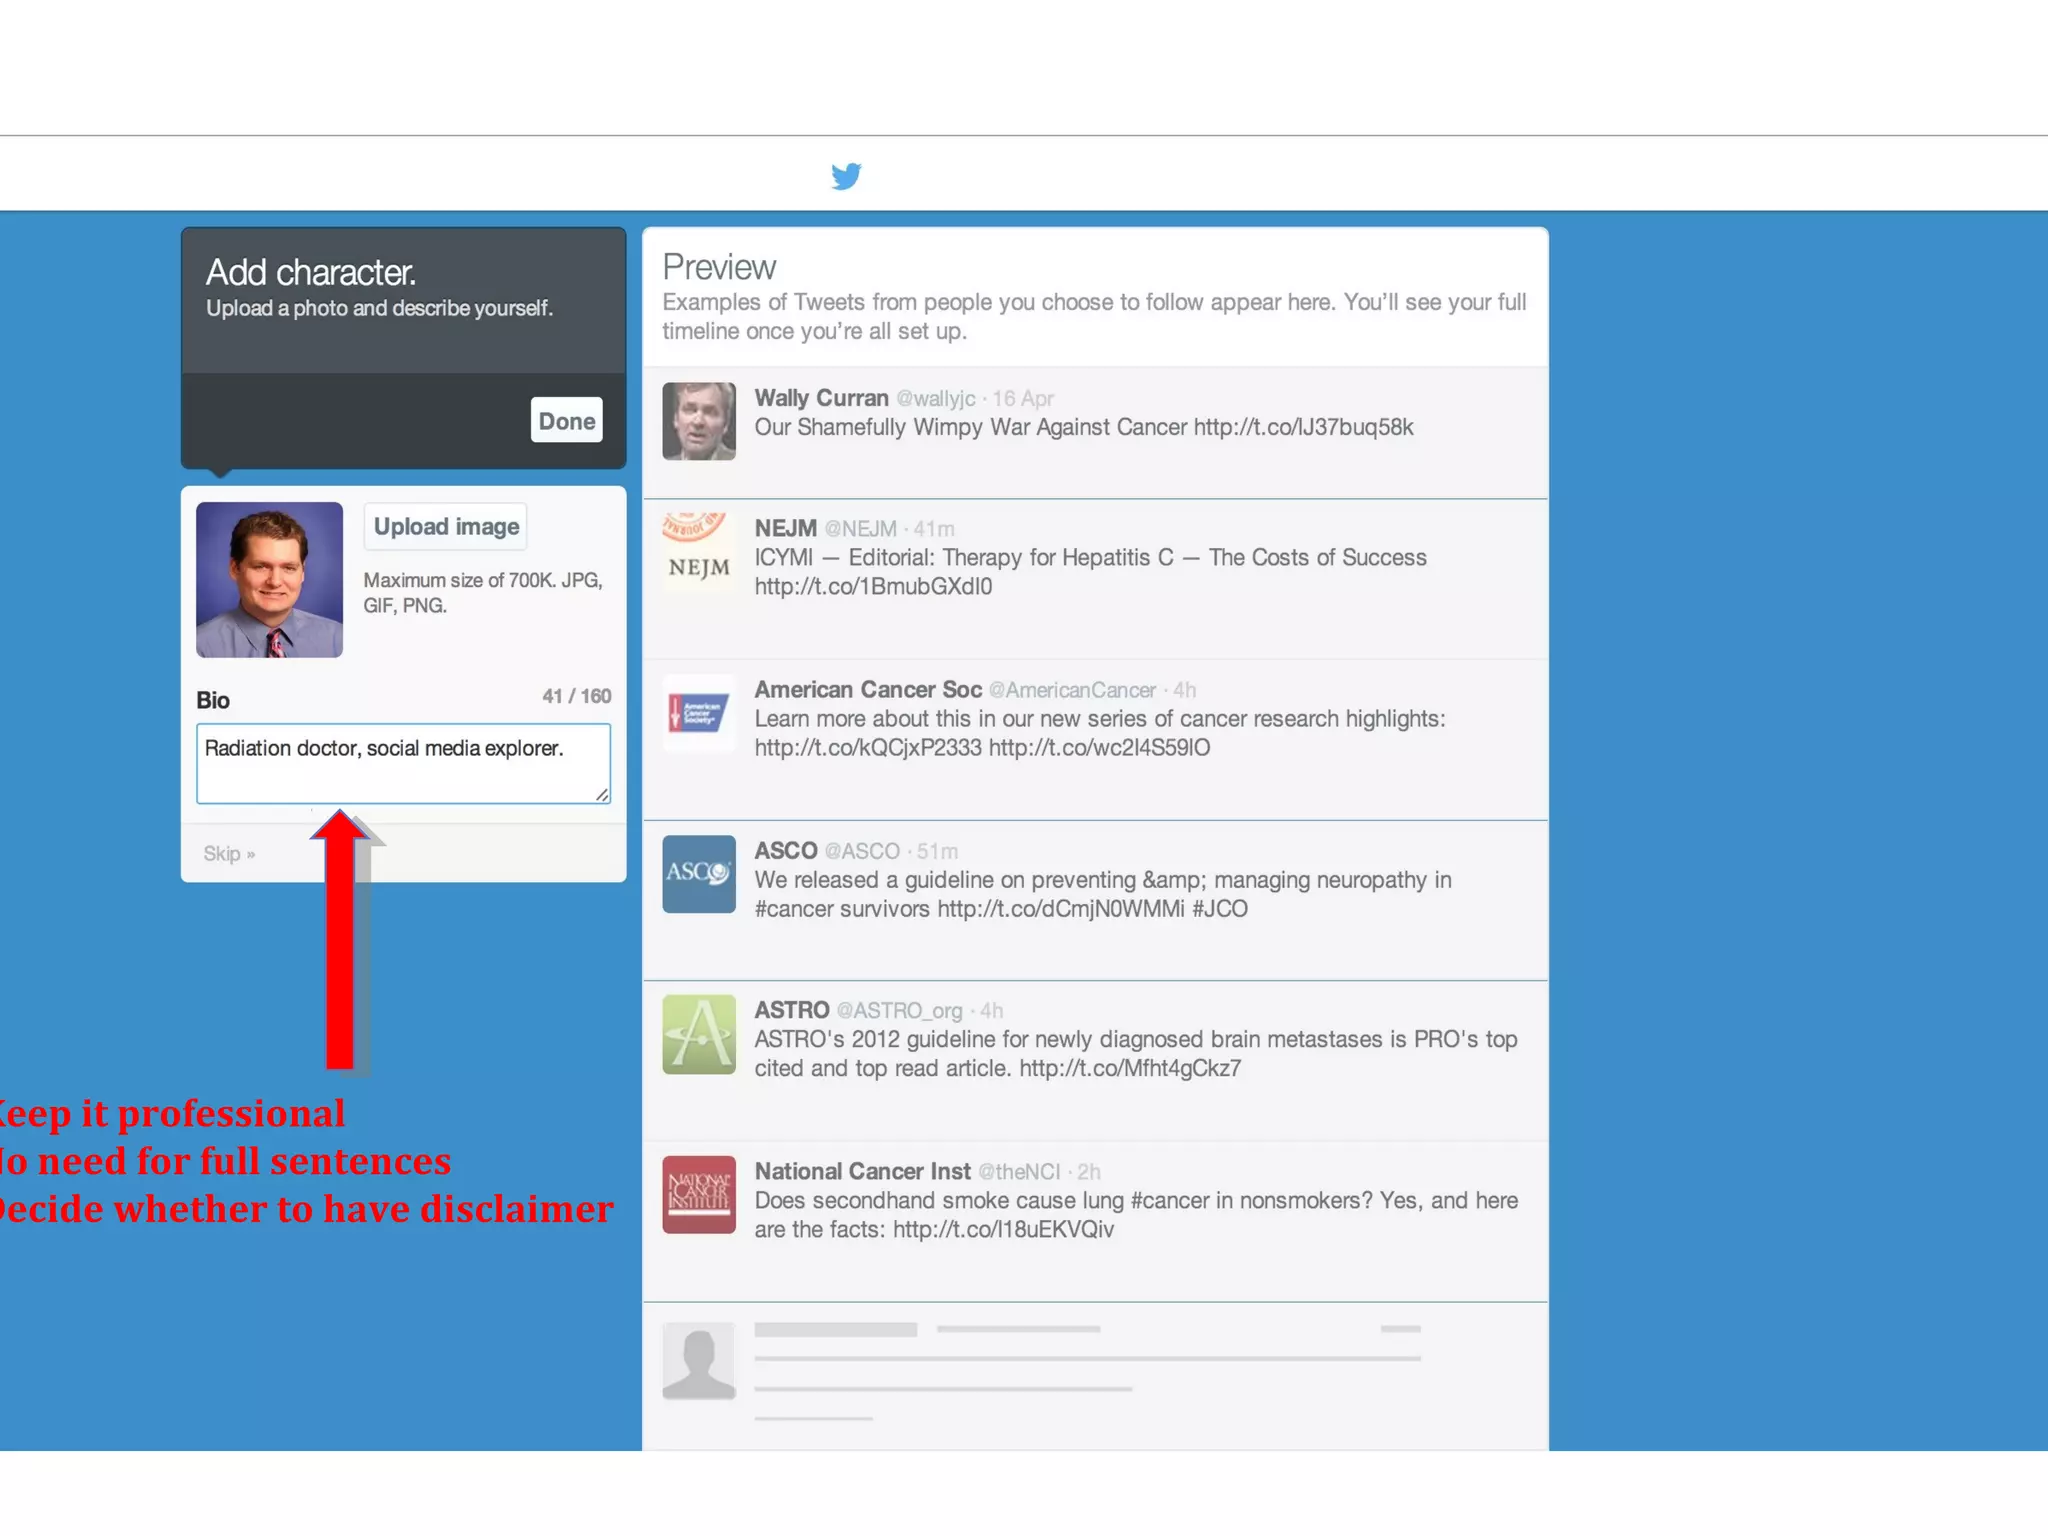Click the Upload image button

(446, 527)
